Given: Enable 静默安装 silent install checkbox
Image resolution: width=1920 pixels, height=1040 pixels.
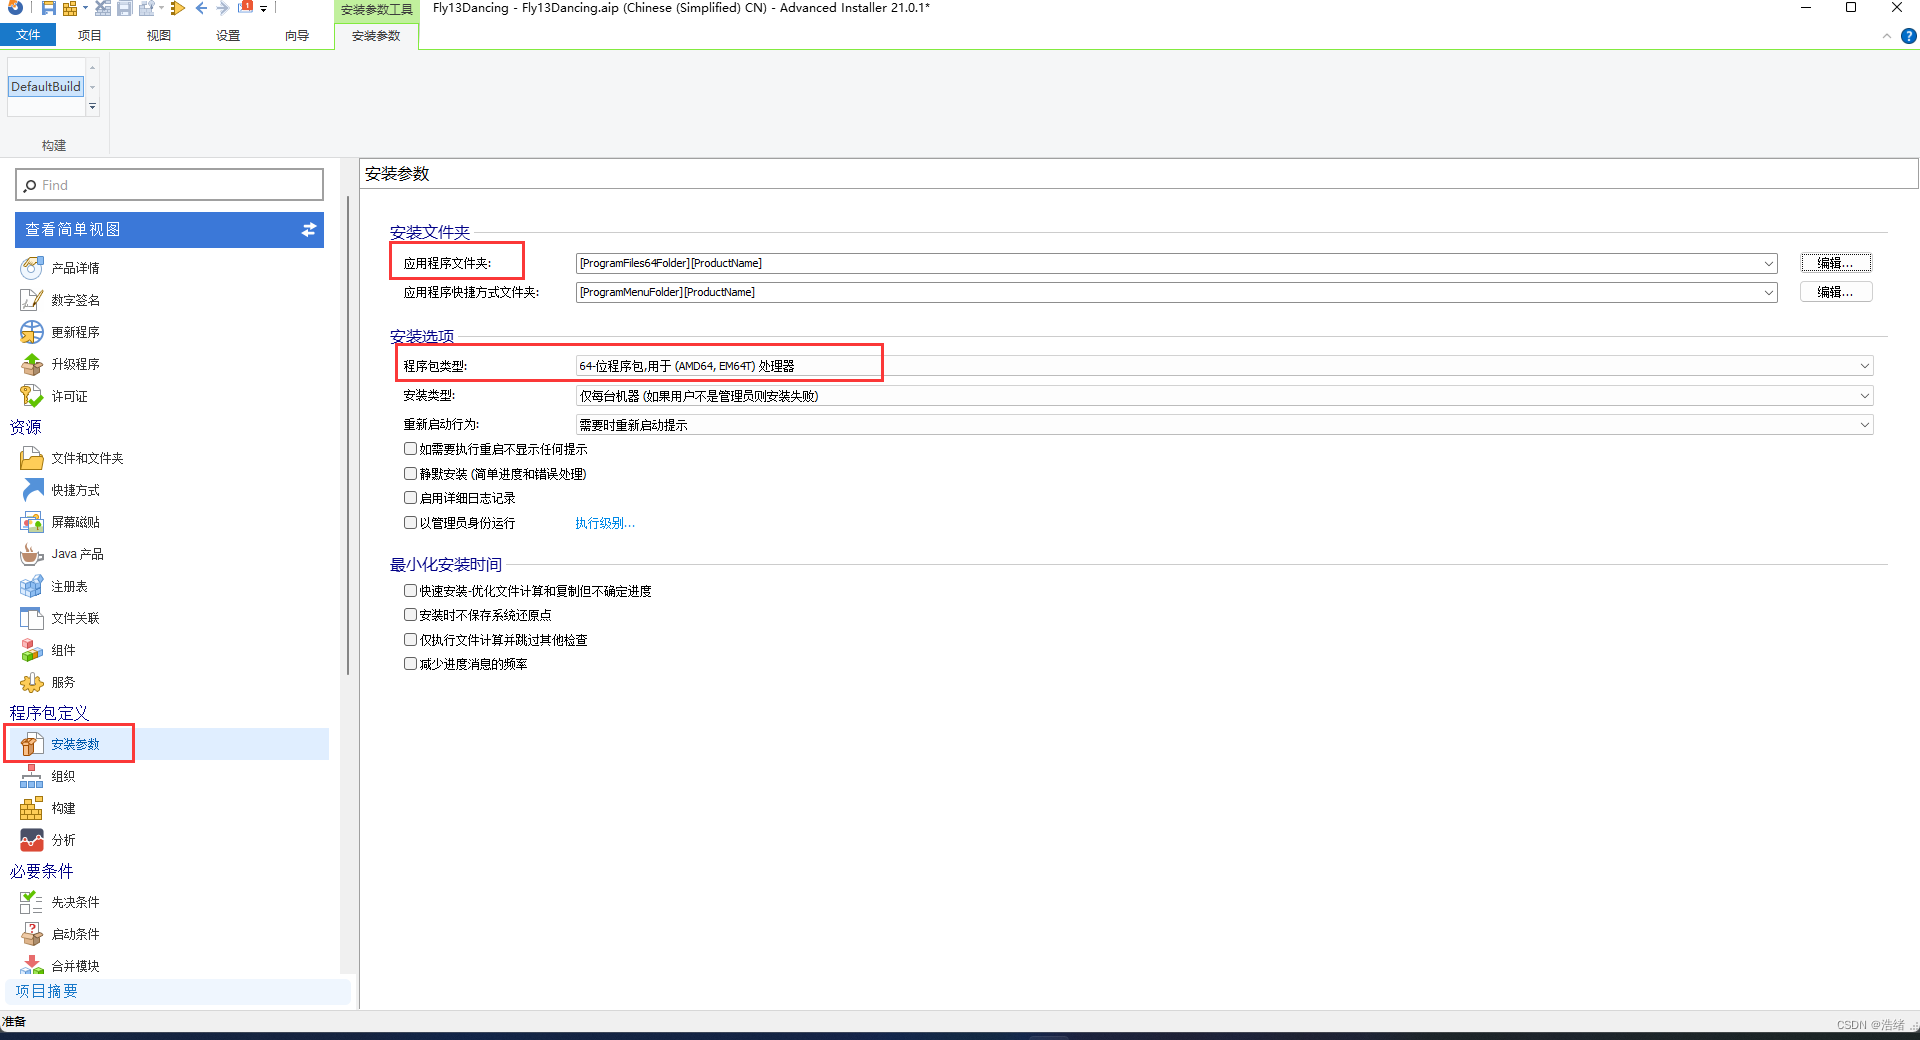Looking at the screenshot, I should (410, 474).
